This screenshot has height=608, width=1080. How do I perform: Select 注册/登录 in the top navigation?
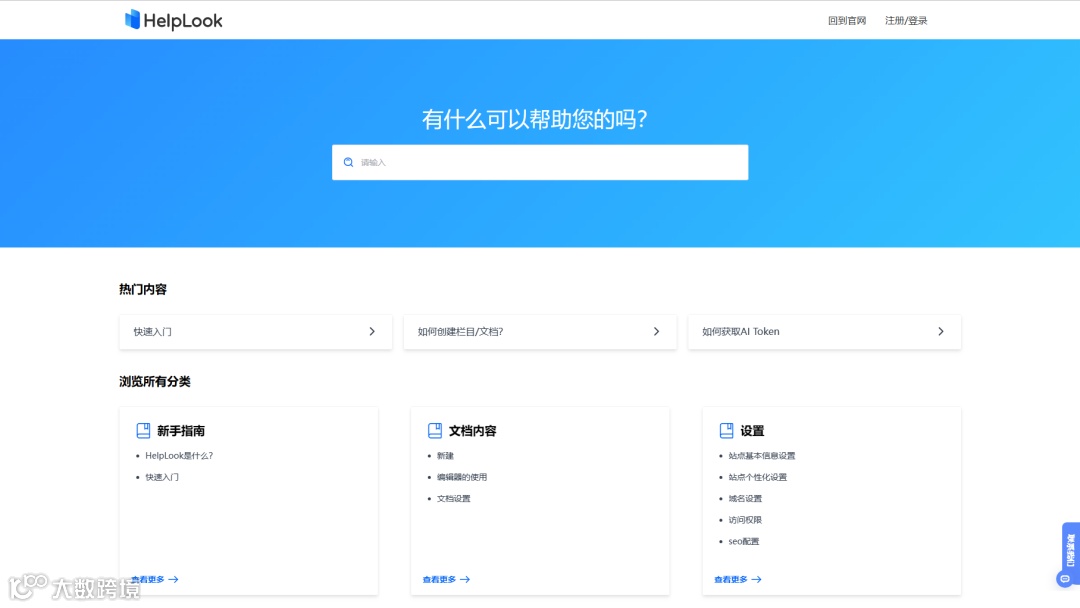point(905,19)
